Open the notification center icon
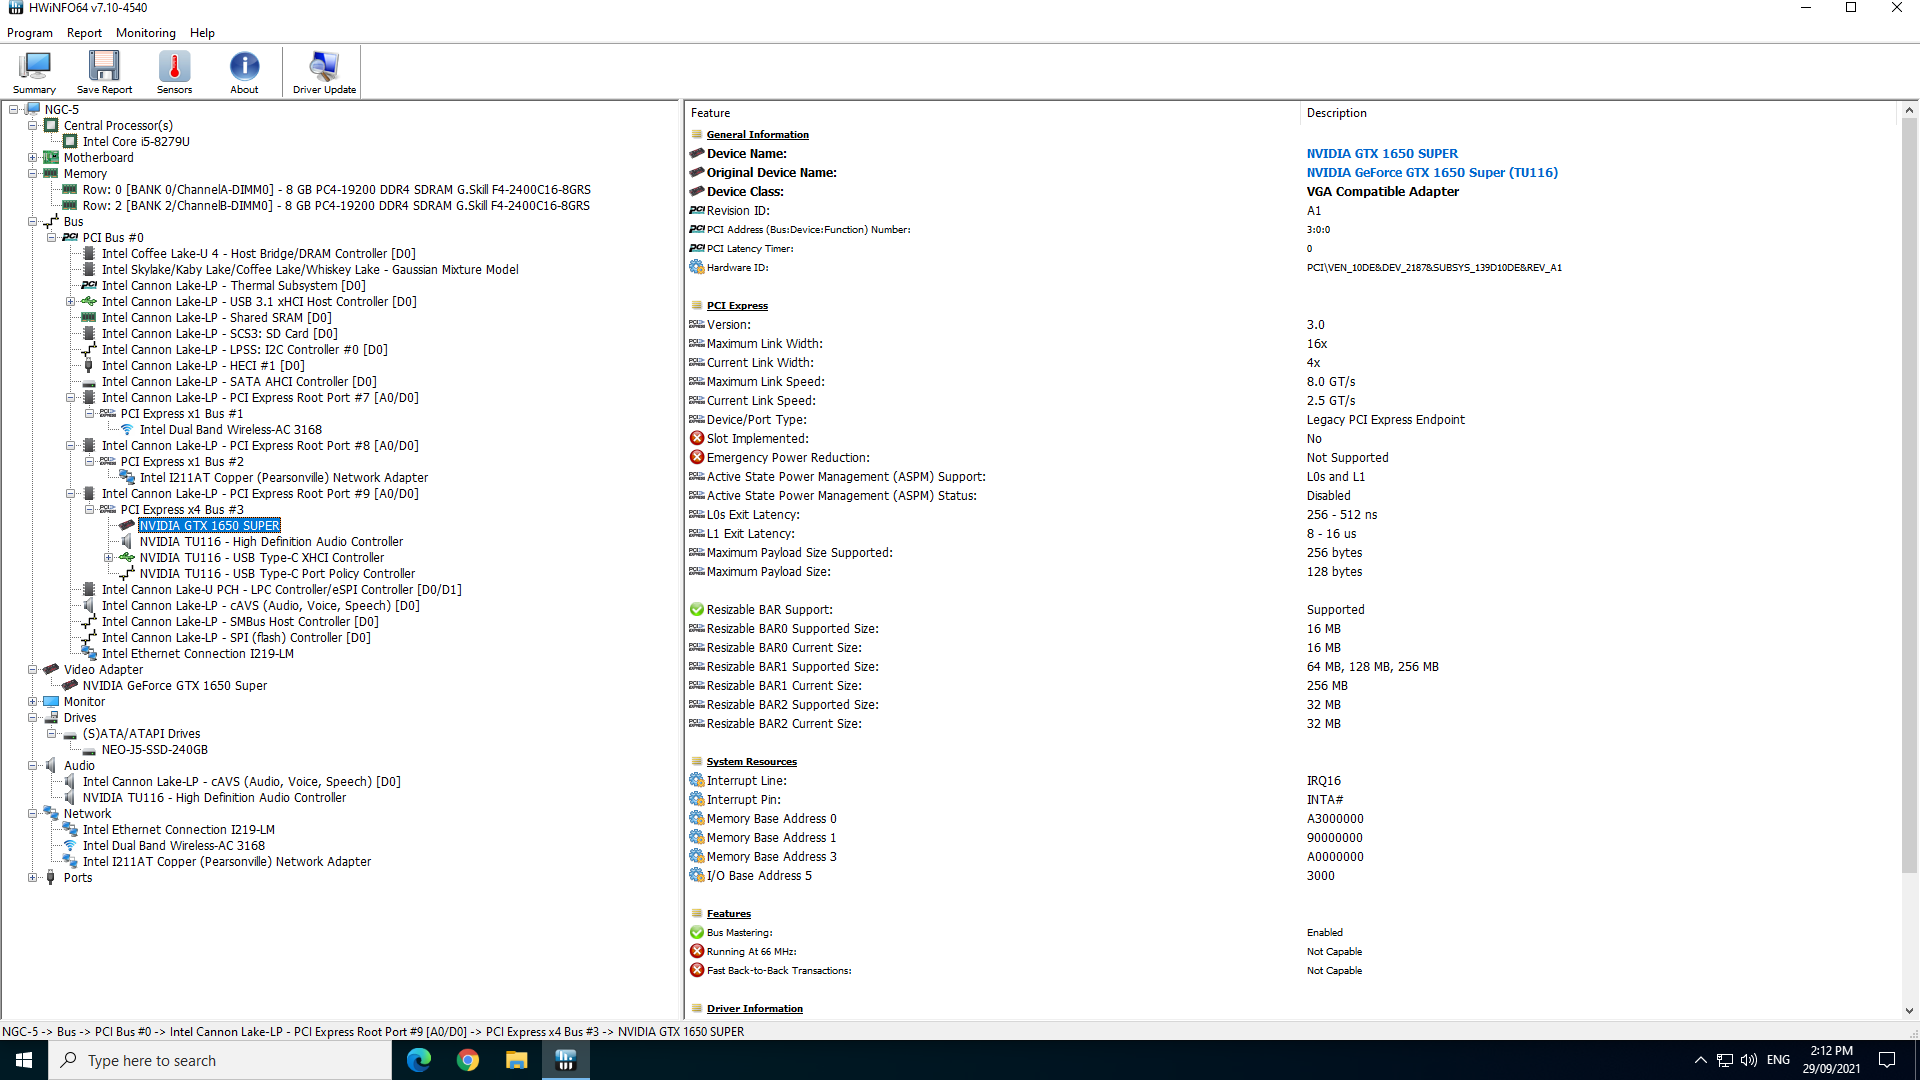Screen dimensions: 1920x1080 click(x=1887, y=1060)
